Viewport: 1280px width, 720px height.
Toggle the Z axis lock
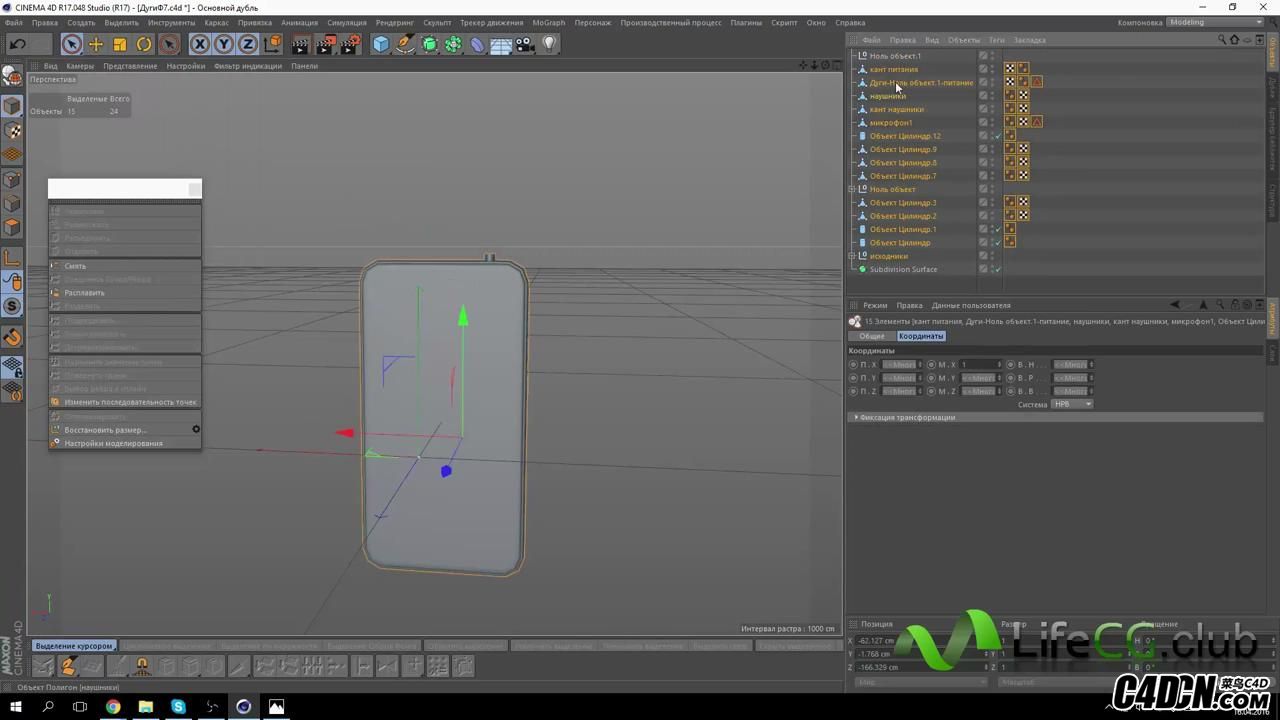248,44
